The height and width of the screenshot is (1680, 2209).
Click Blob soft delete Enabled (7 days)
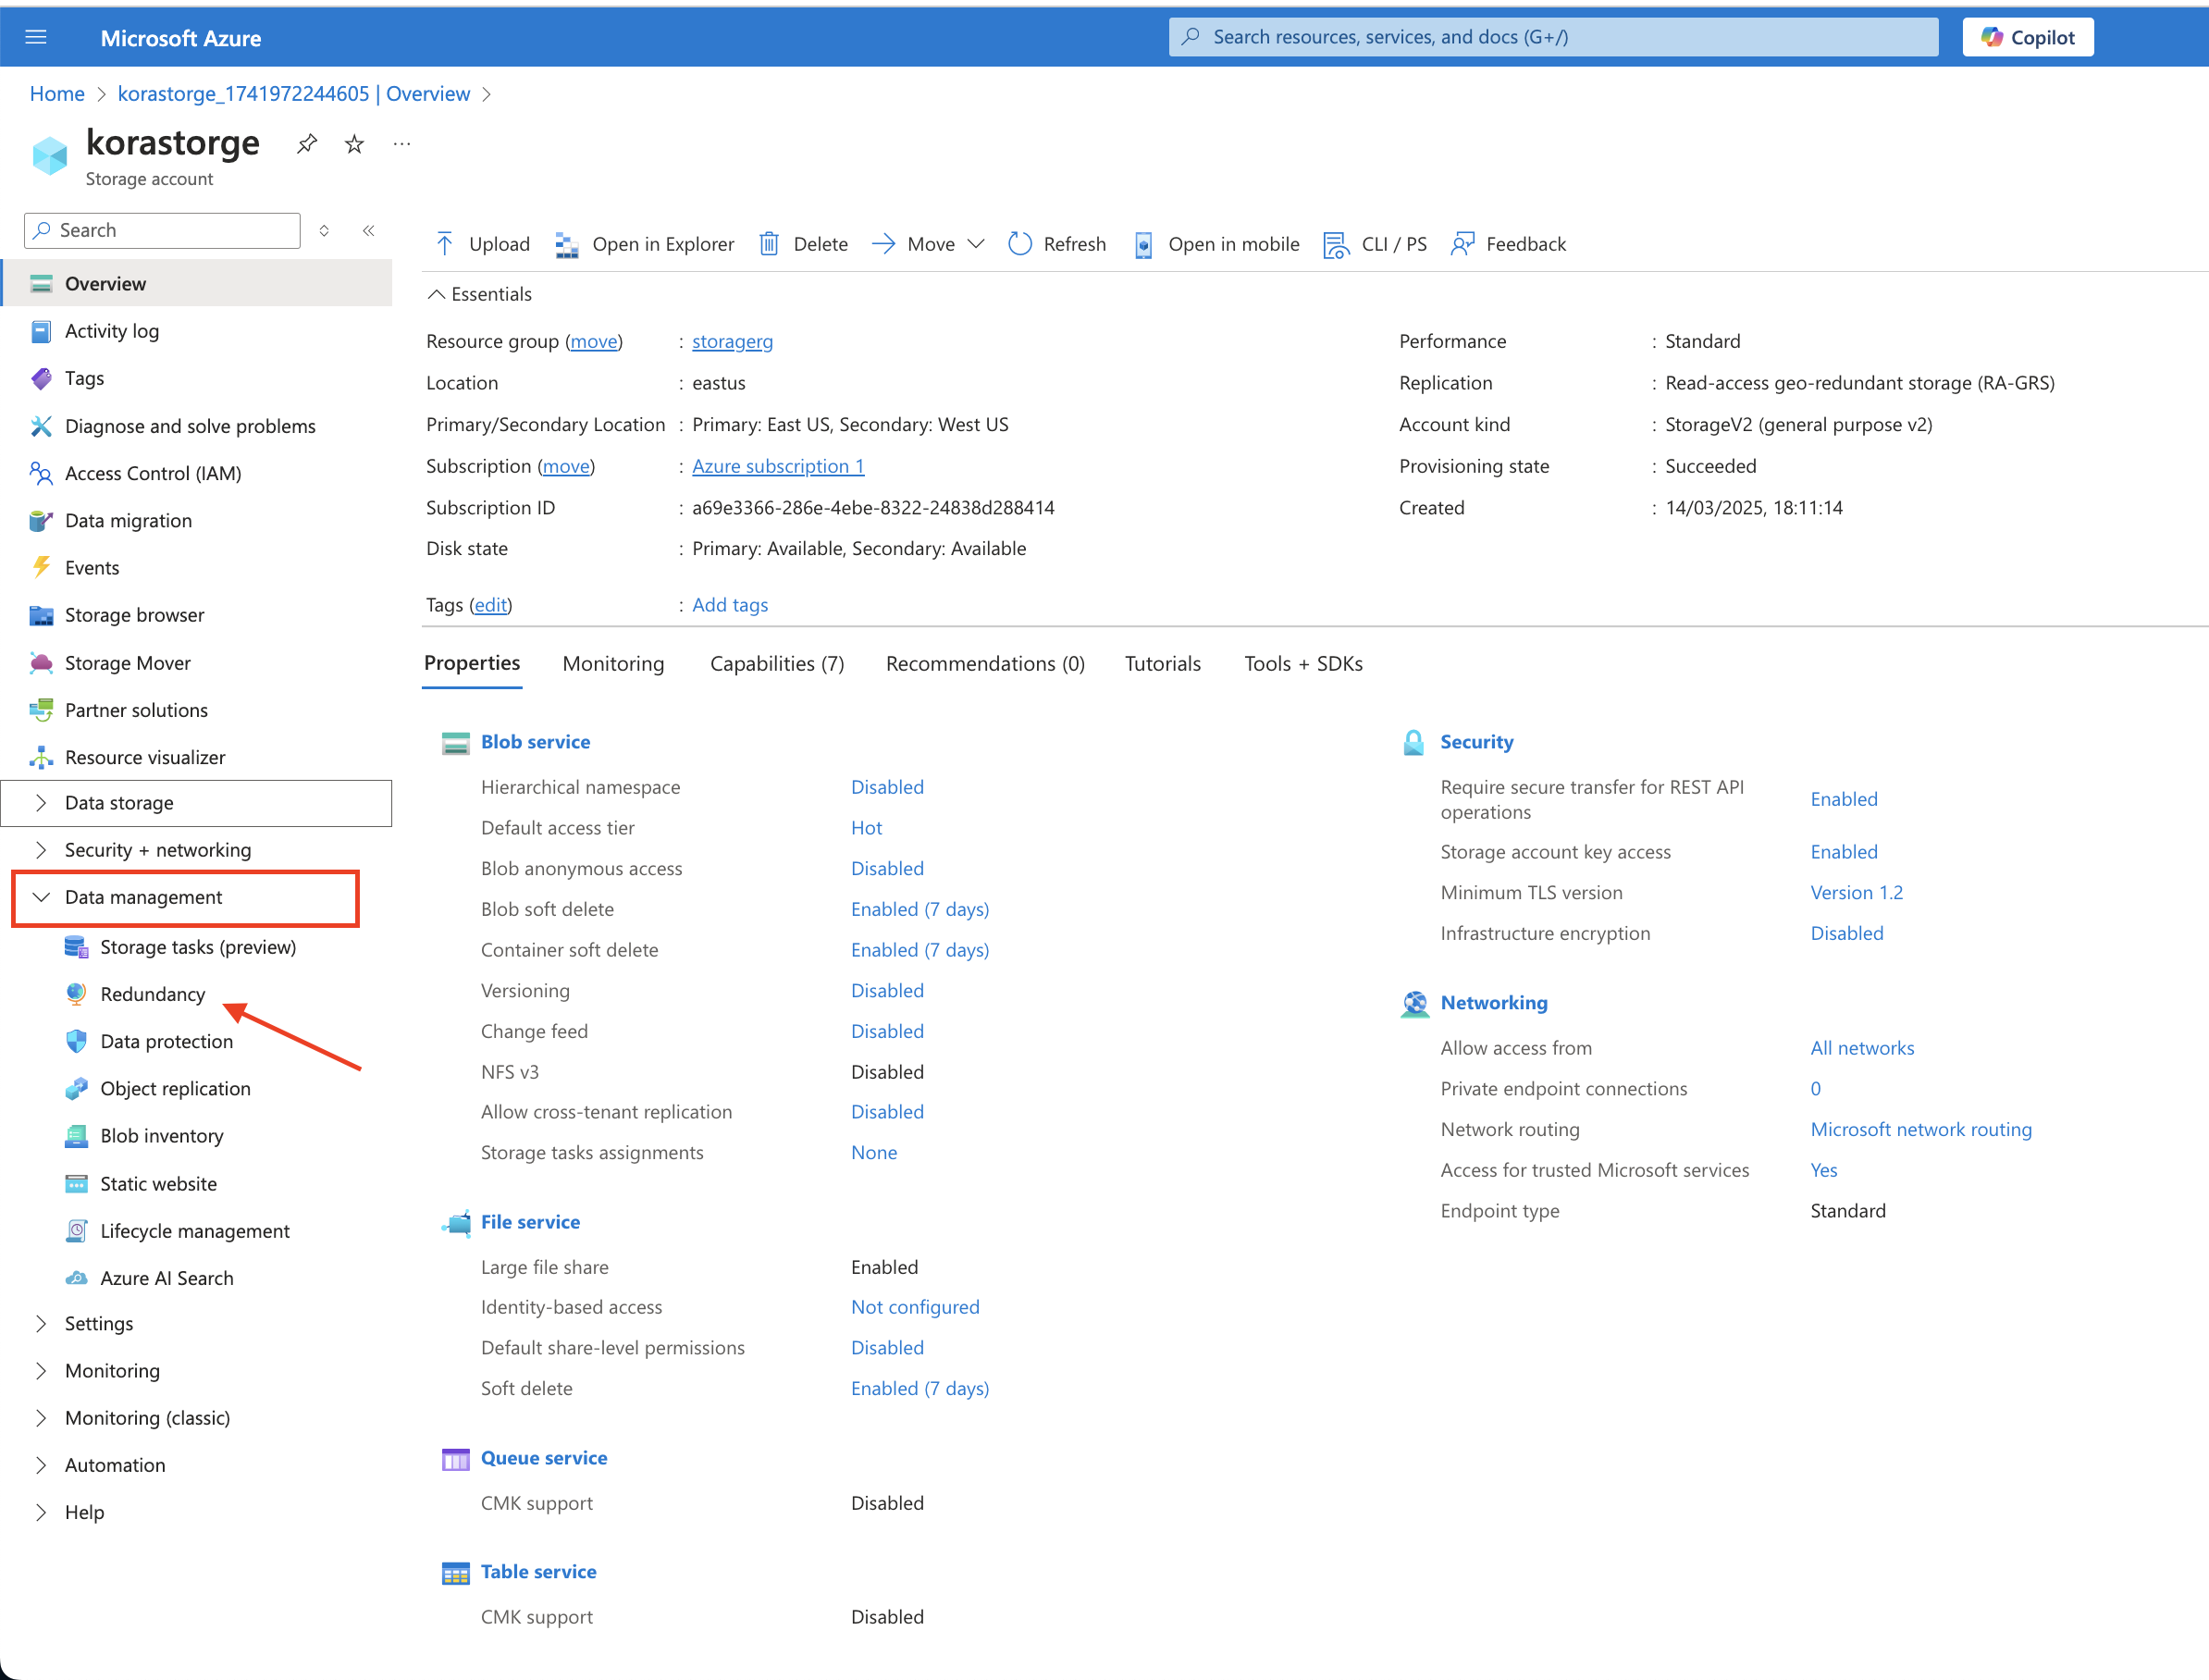[920, 909]
